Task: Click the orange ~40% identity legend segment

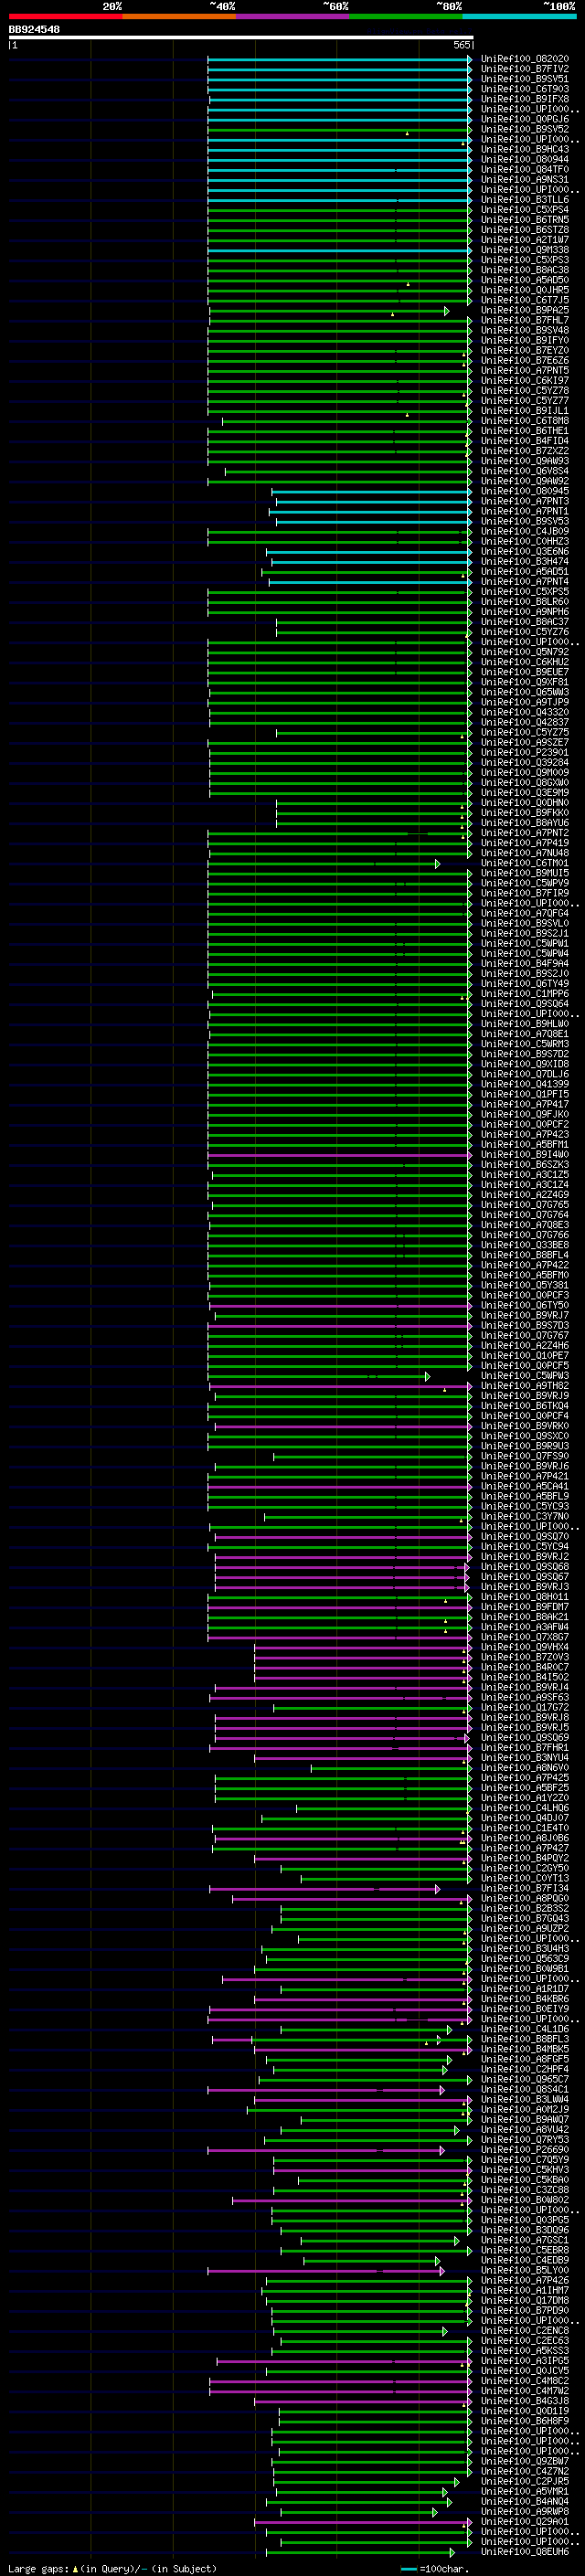Action: tap(179, 16)
